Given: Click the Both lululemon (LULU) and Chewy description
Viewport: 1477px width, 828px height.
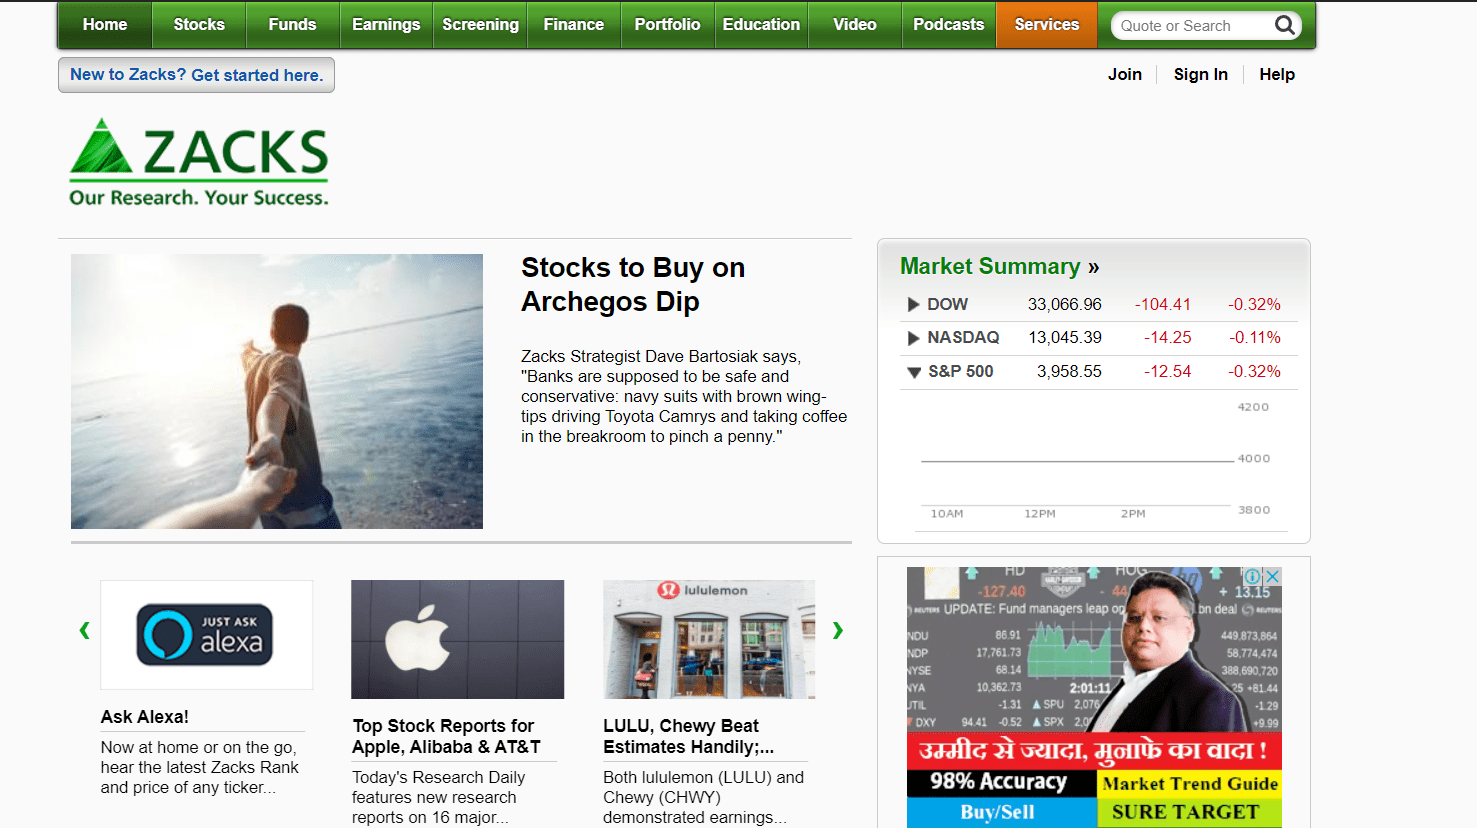Looking at the screenshot, I should pos(703,797).
